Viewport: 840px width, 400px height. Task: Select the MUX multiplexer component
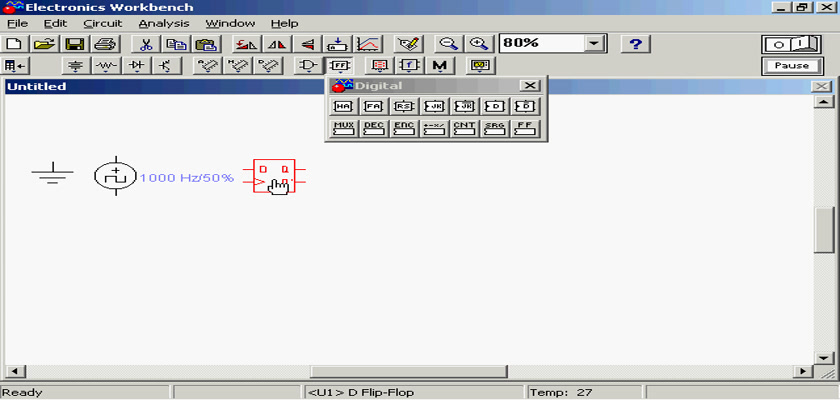point(344,128)
